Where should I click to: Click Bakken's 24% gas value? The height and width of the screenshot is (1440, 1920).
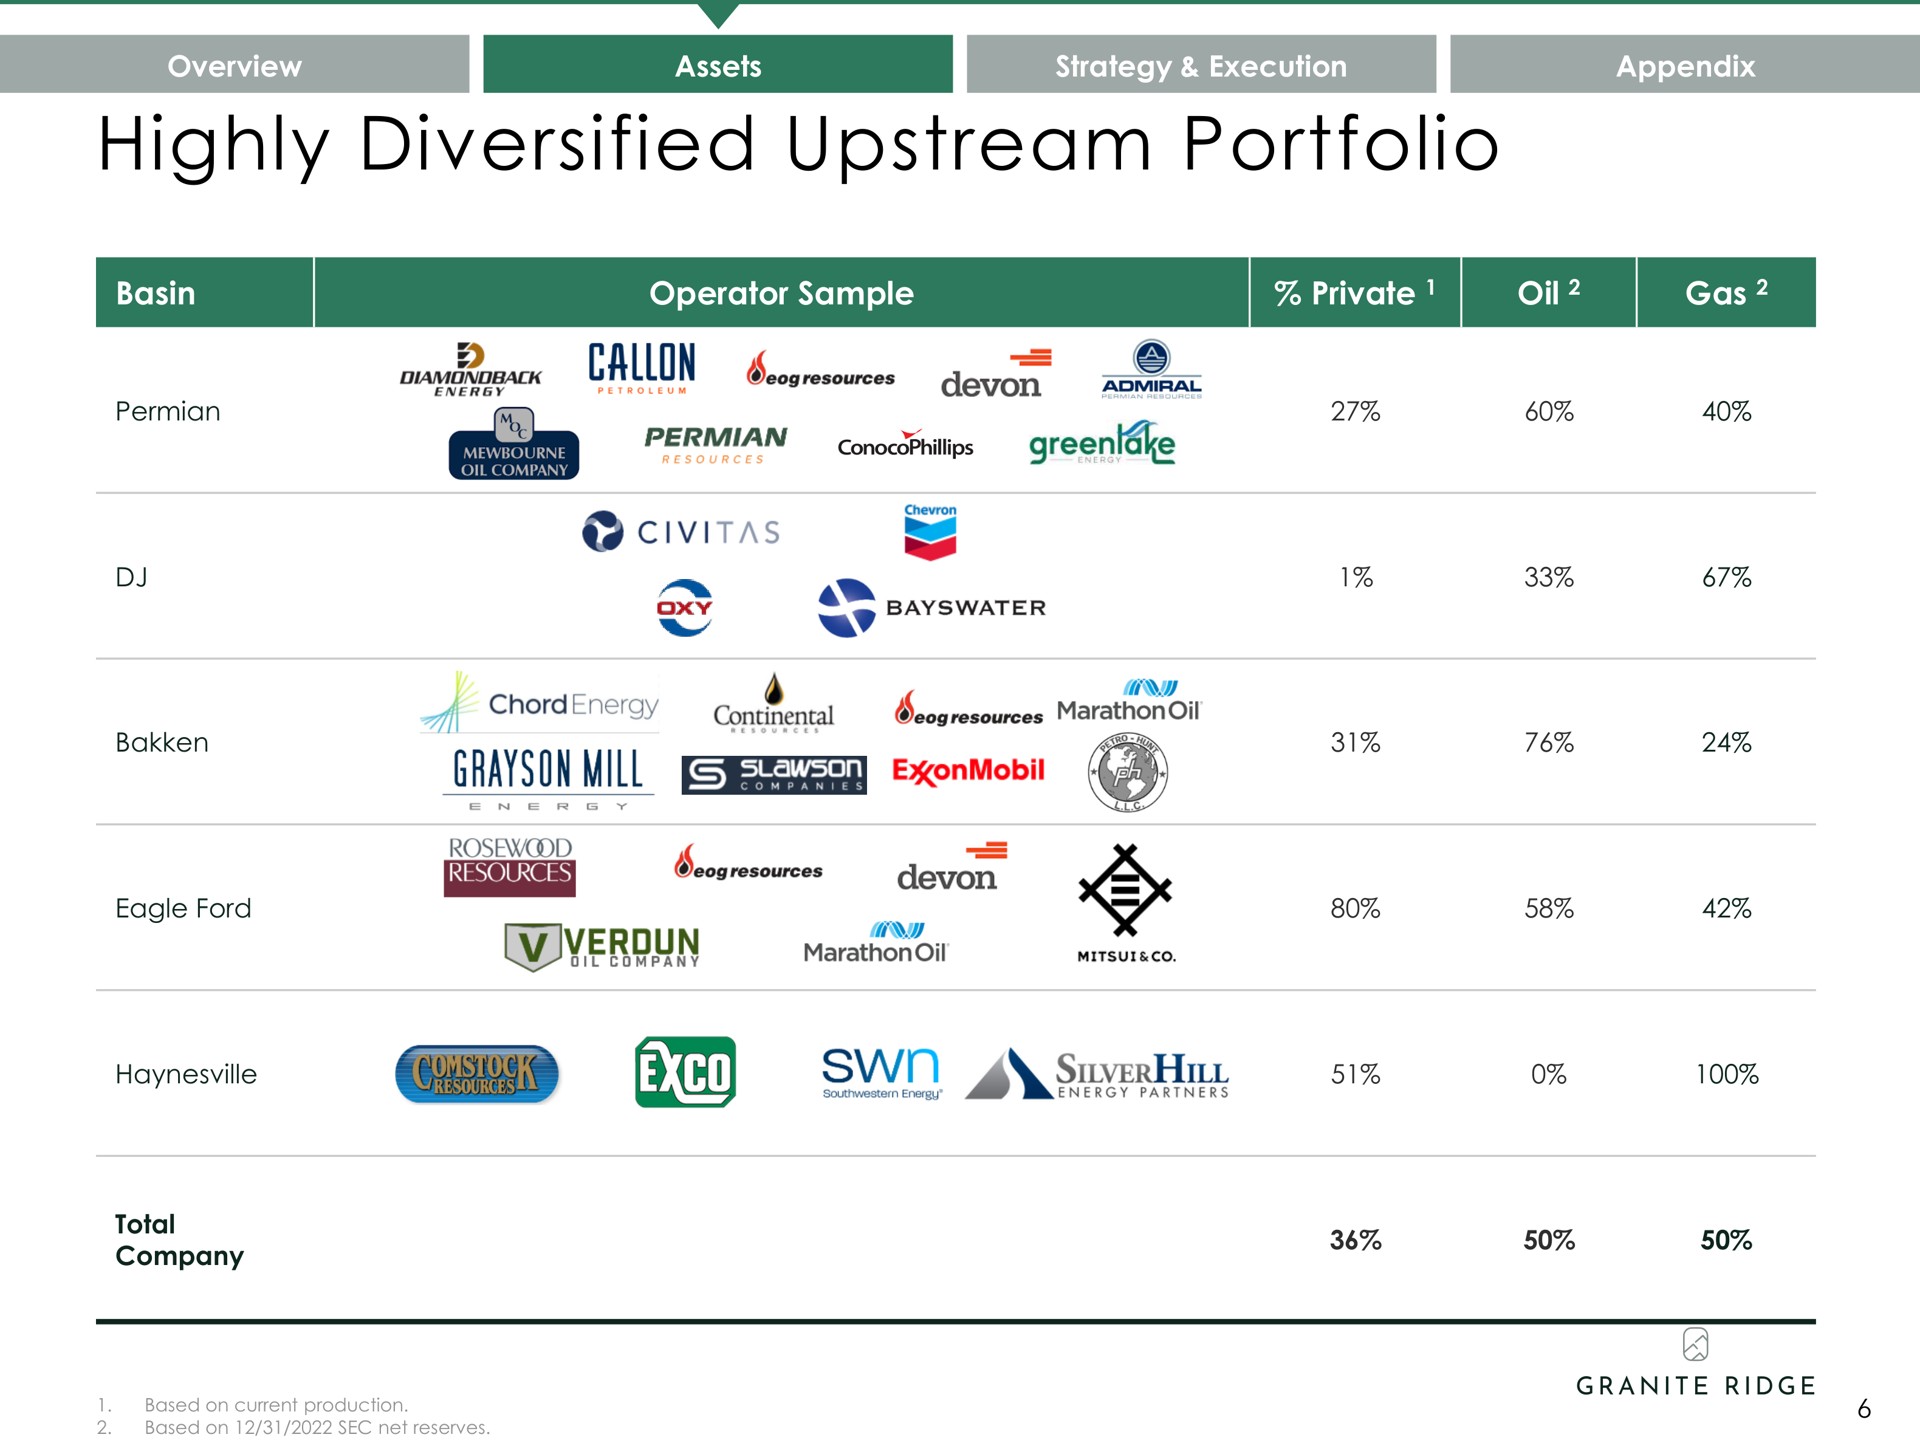[x=1727, y=742]
